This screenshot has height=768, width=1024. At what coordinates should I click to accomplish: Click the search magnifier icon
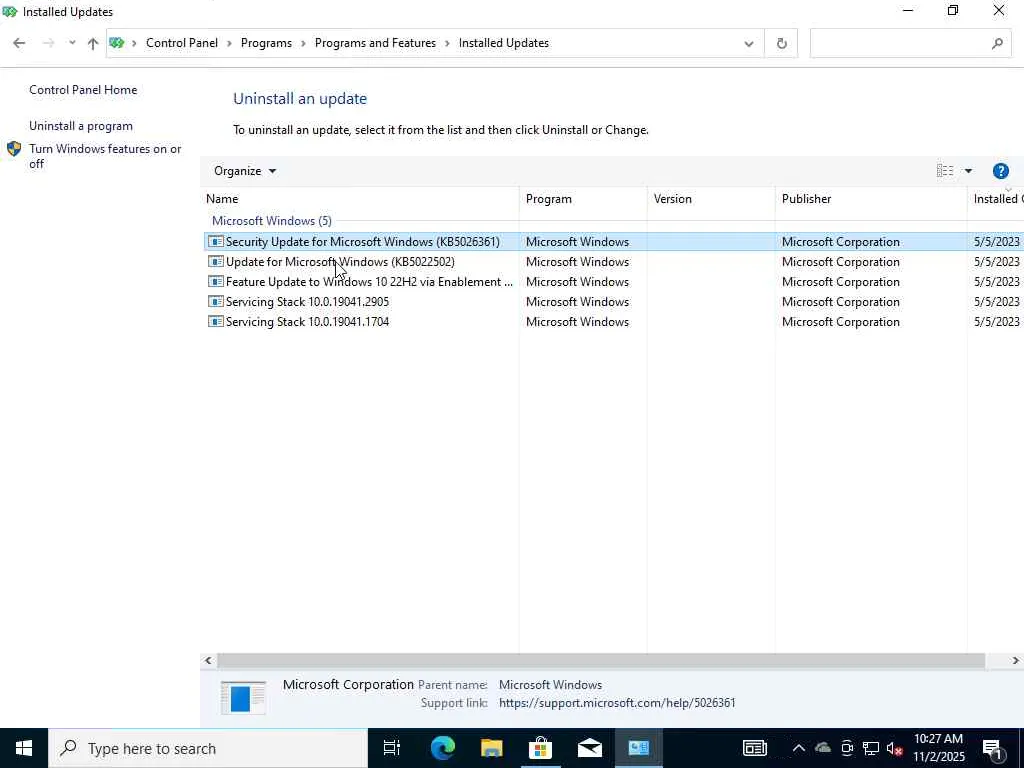tap(997, 44)
